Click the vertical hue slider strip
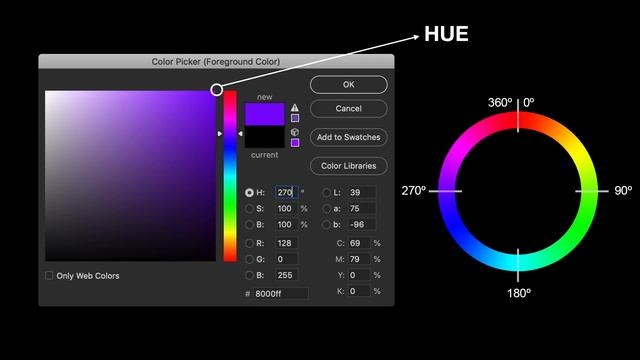The width and height of the screenshot is (640, 360). [x=230, y=176]
